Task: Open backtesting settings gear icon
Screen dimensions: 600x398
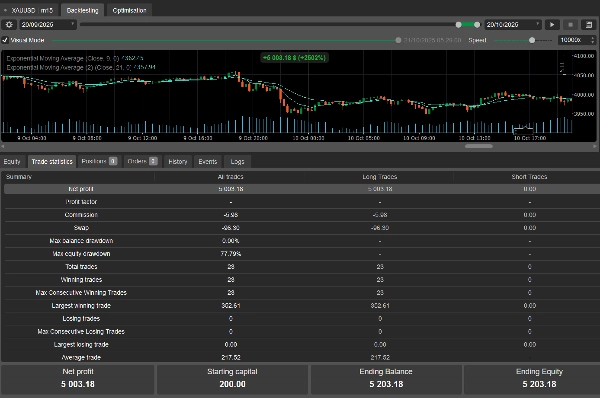Action: click(x=9, y=25)
